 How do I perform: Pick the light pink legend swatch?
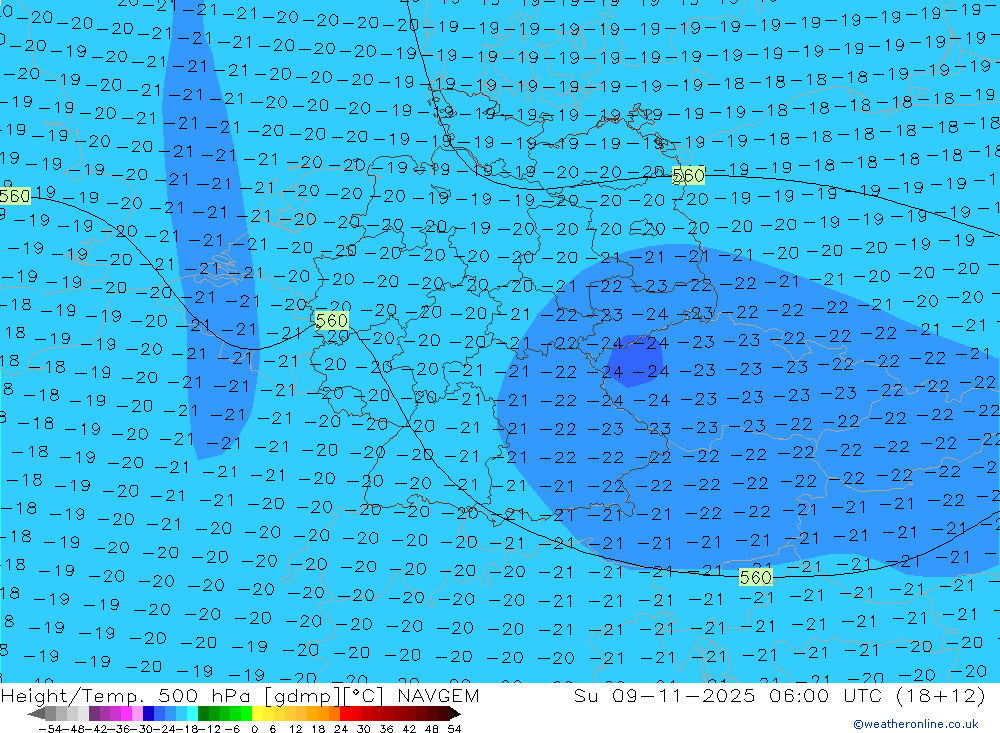click(x=137, y=713)
